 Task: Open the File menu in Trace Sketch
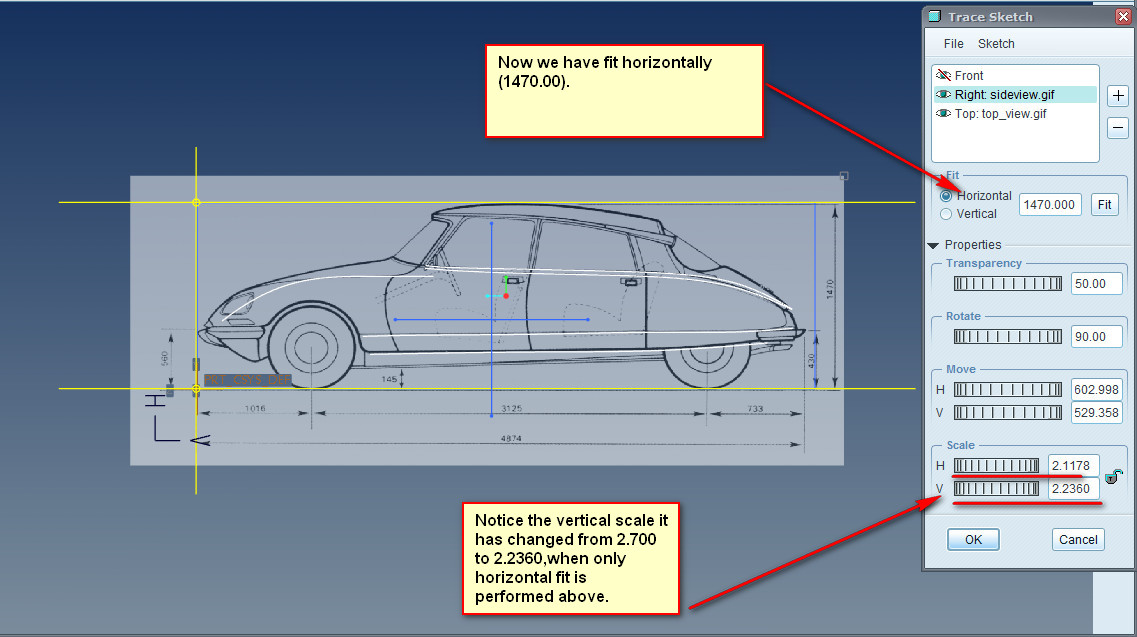pyautogui.click(x=953, y=44)
